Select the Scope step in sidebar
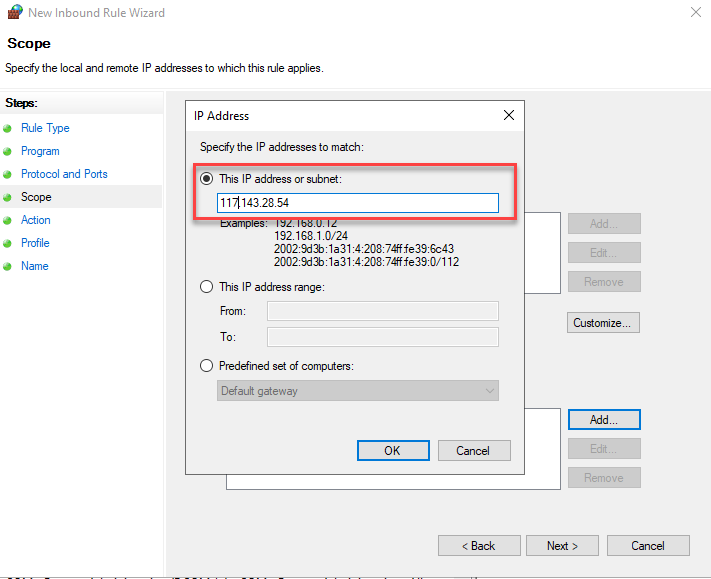The image size is (711, 579). (36, 197)
